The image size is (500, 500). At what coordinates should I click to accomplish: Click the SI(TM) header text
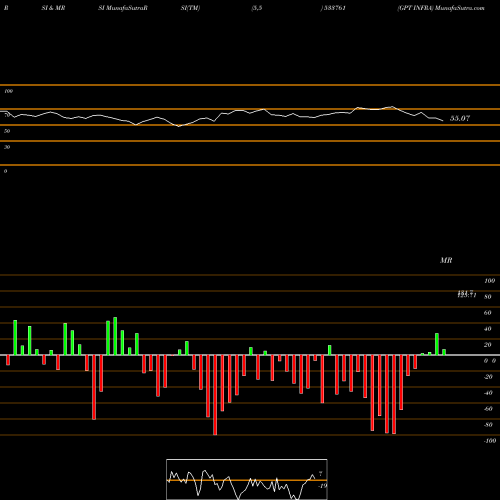[190, 8]
